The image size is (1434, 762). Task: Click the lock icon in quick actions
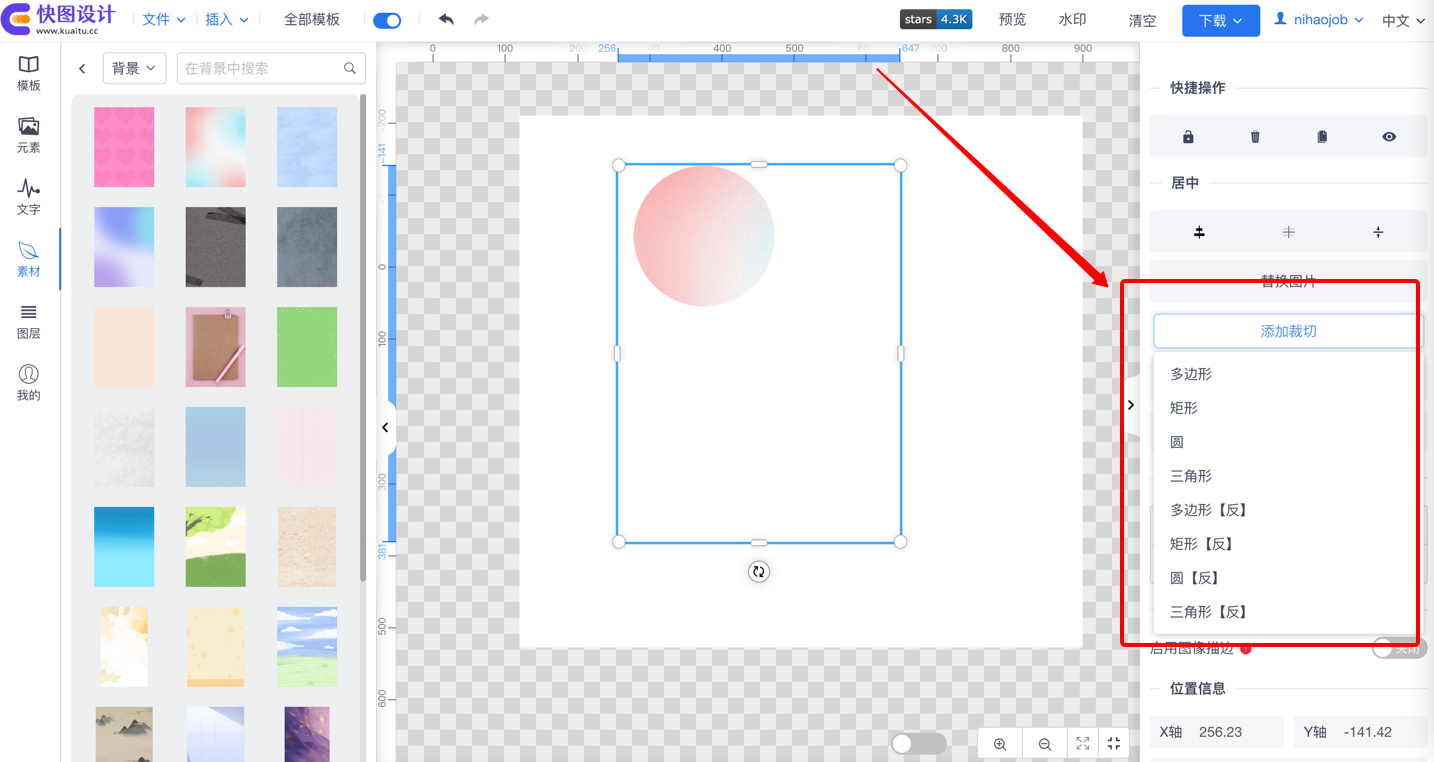[x=1188, y=137]
